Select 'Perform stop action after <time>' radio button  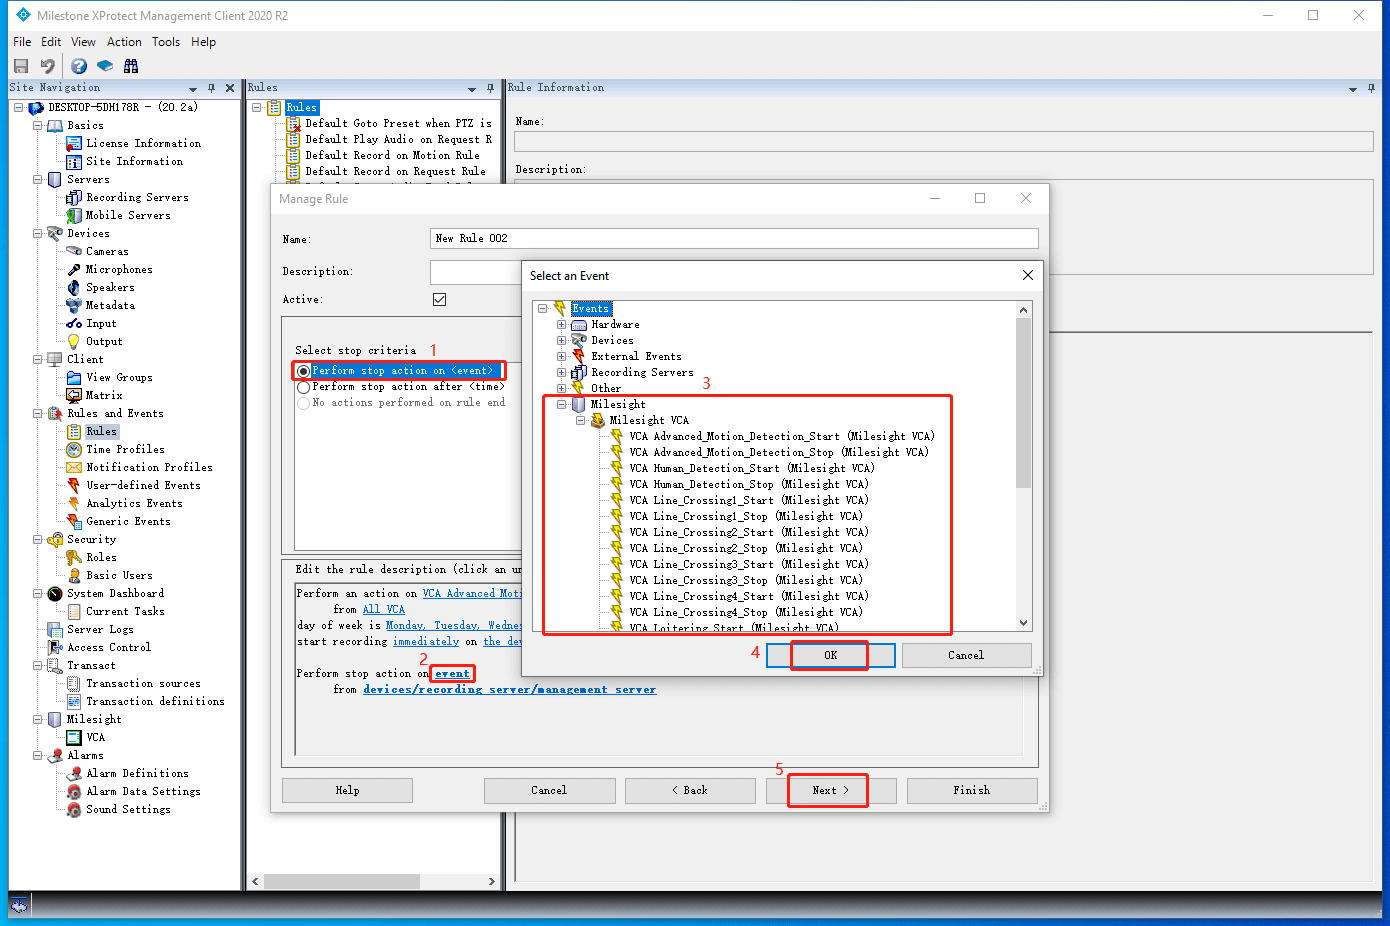click(x=303, y=387)
